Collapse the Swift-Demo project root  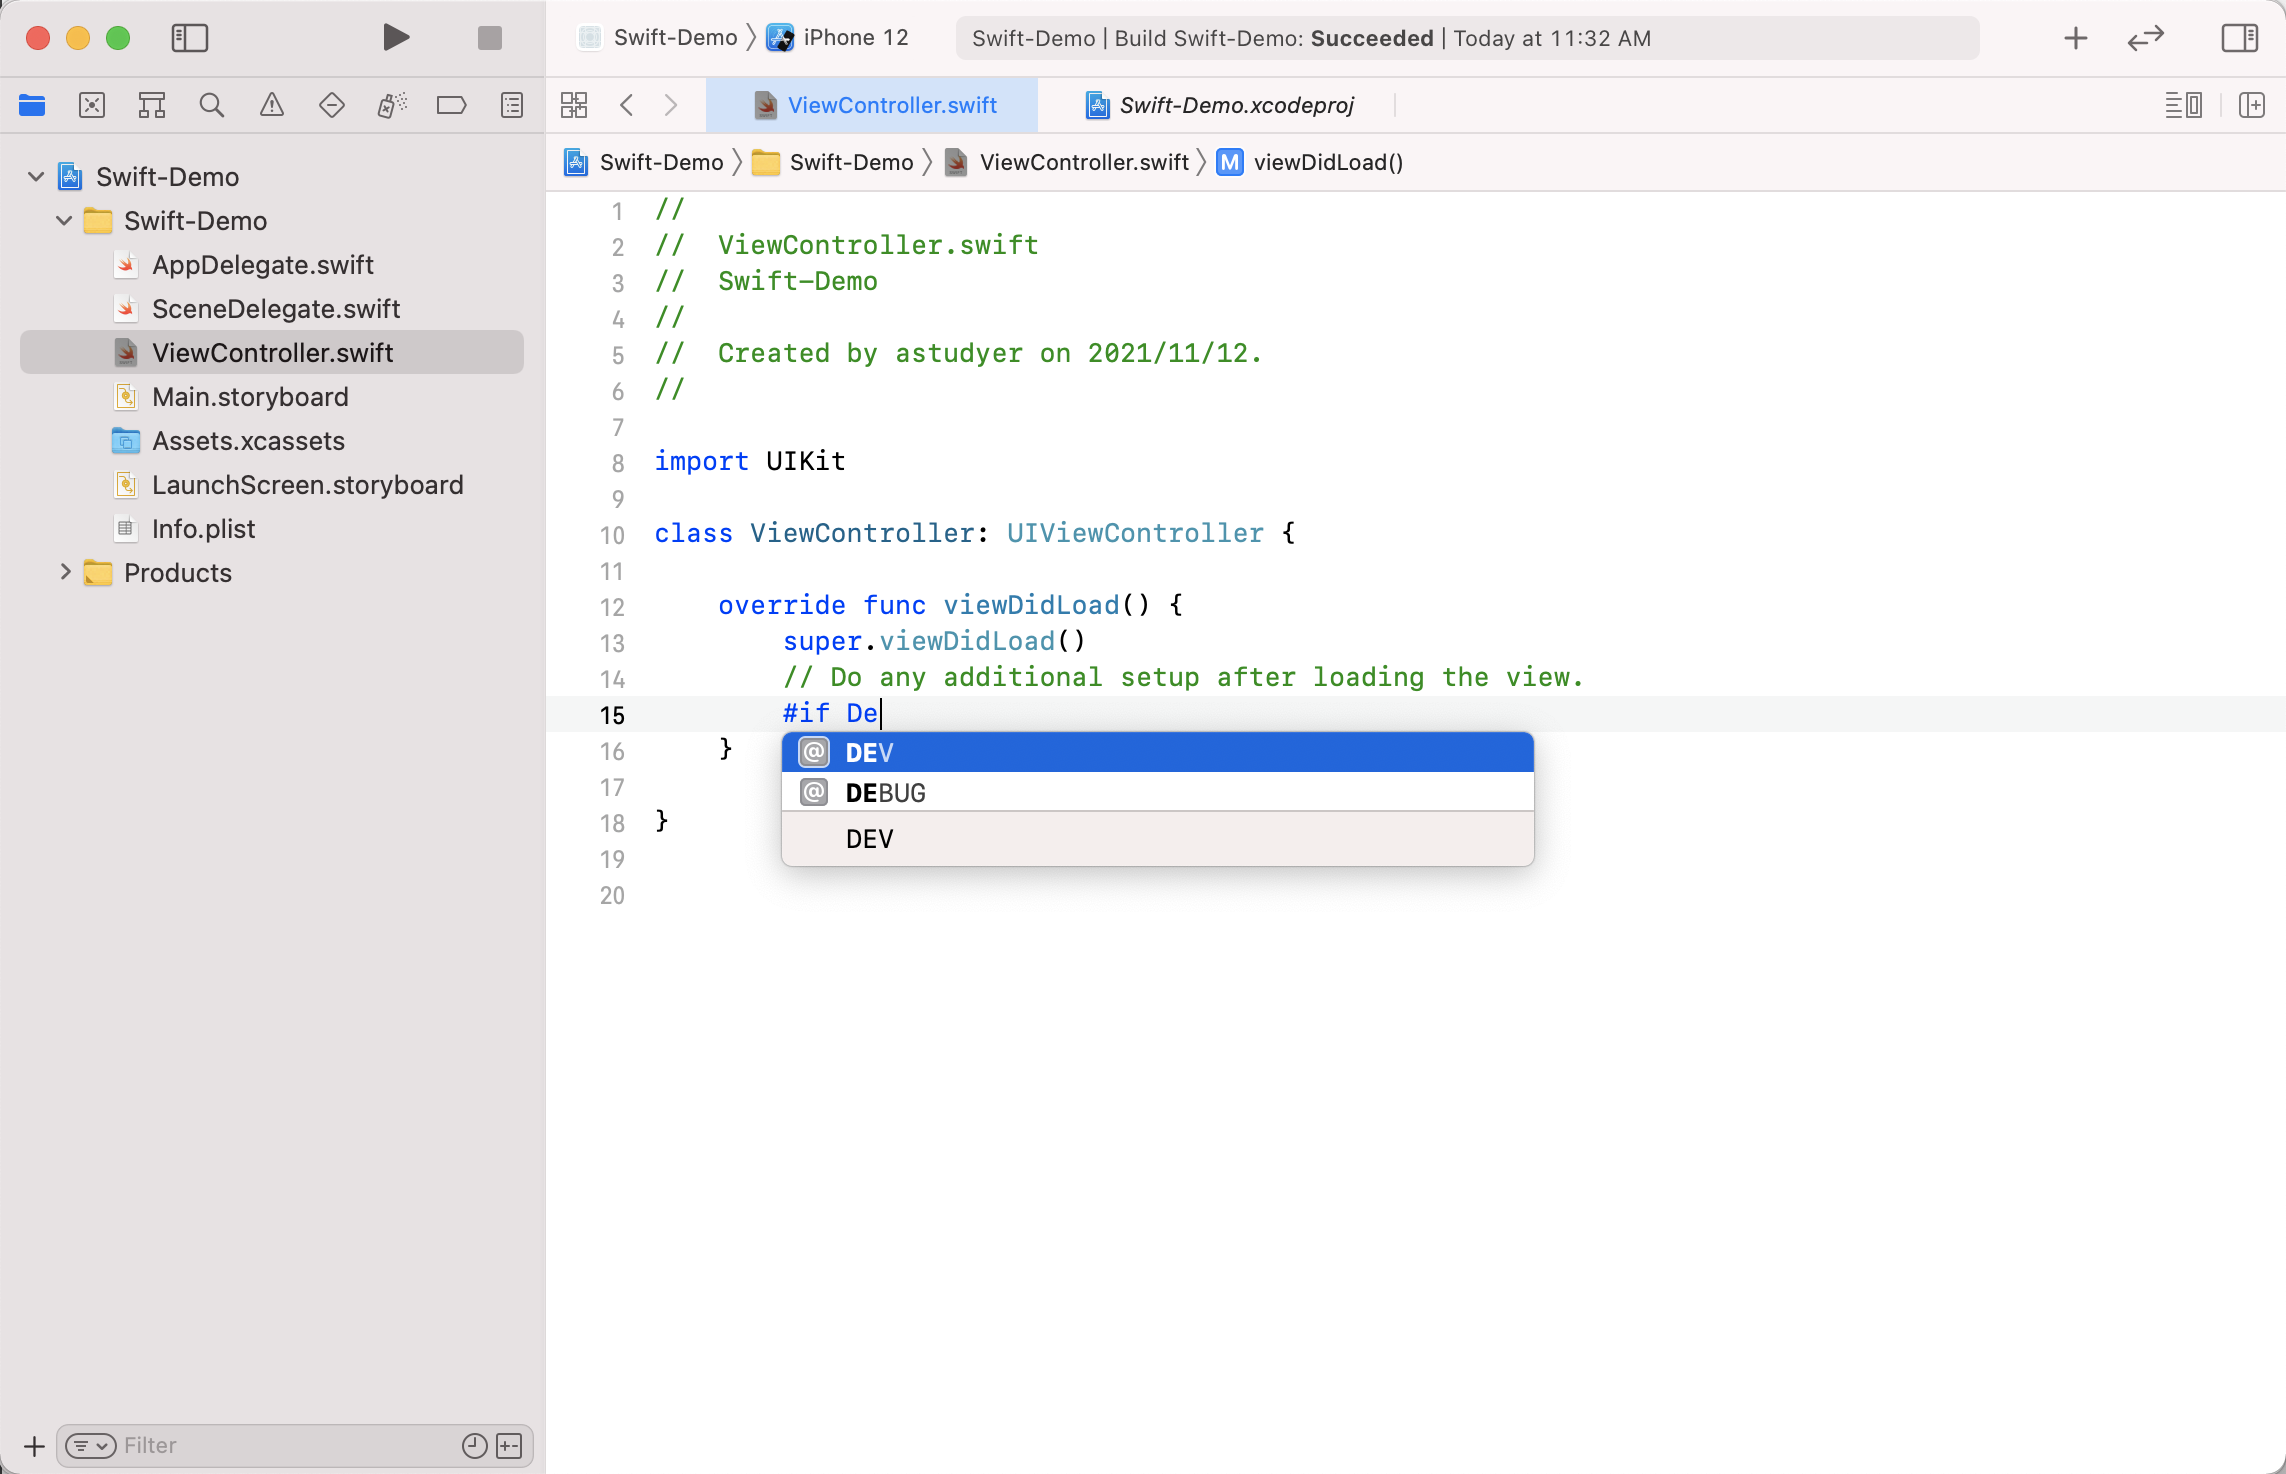pyautogui.click(x=36, y=177)
